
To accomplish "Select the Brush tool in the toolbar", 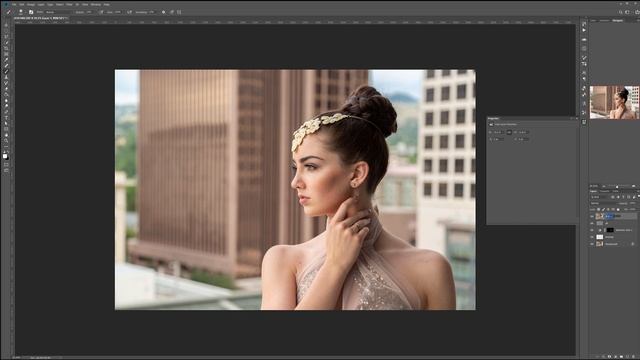I will [6, 71].
